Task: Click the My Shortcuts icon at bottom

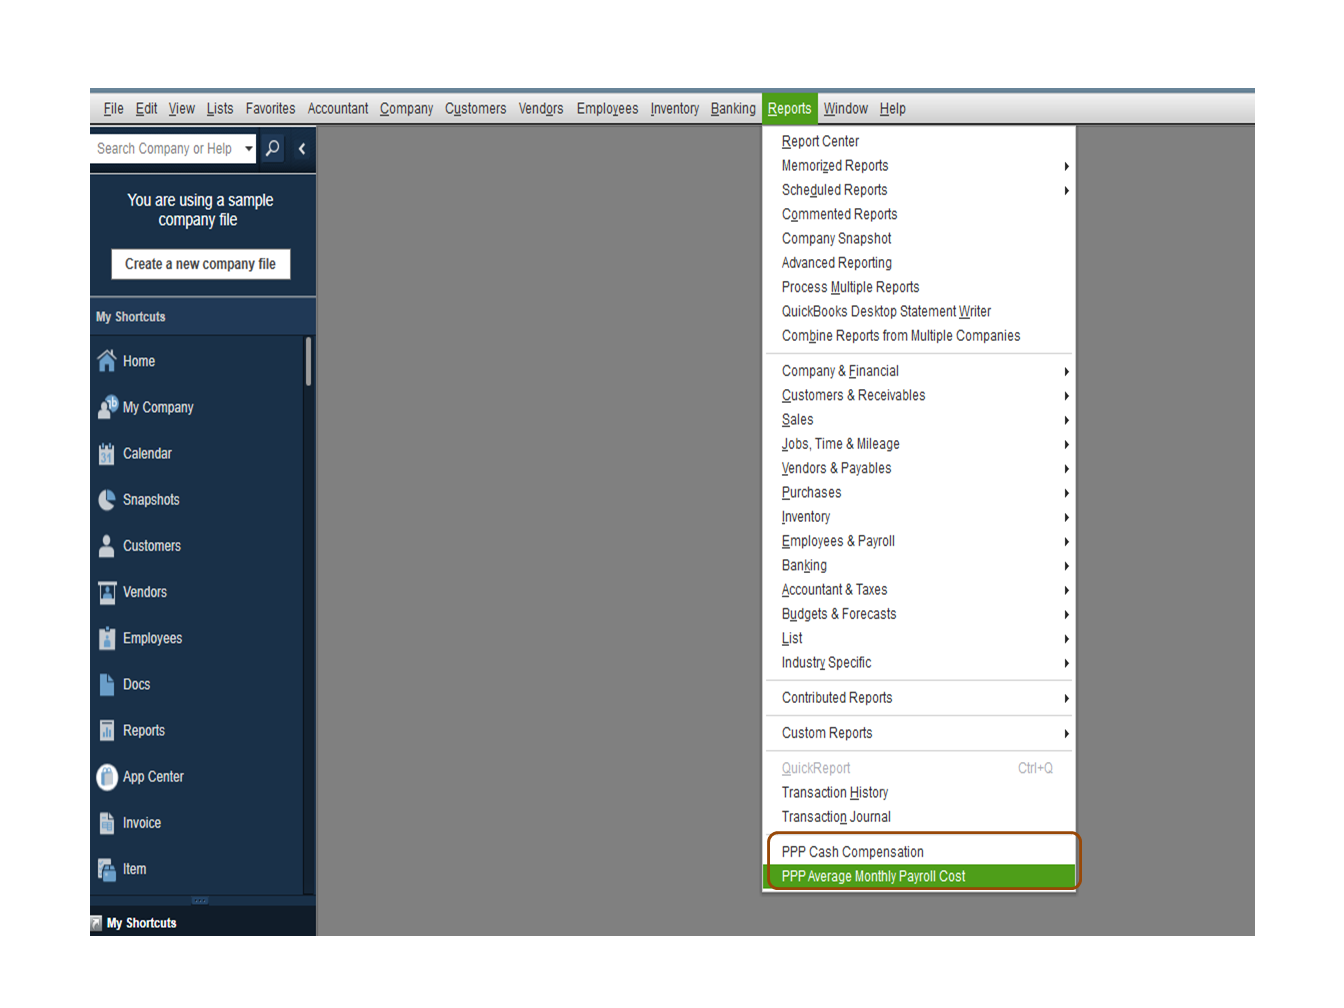Action: pos(97,923)
